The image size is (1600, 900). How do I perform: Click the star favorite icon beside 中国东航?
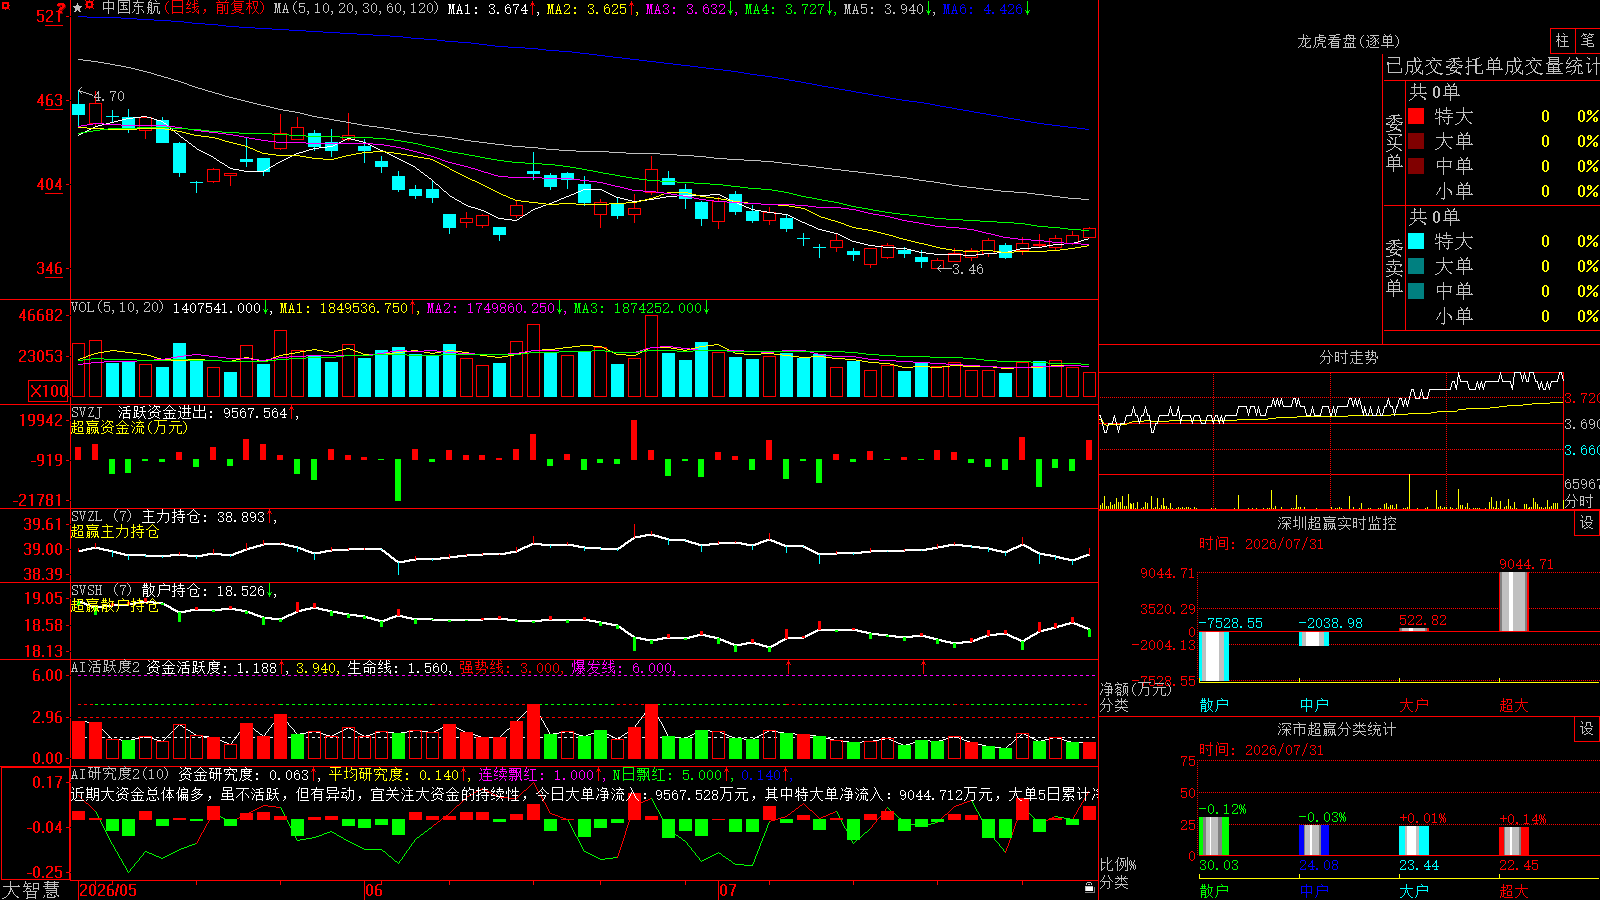pyautogui.click(x=78, y=8)
